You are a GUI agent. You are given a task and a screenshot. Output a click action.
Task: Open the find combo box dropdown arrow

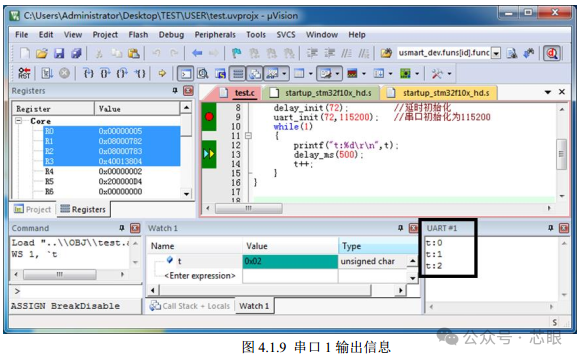(x=496, y=53)
